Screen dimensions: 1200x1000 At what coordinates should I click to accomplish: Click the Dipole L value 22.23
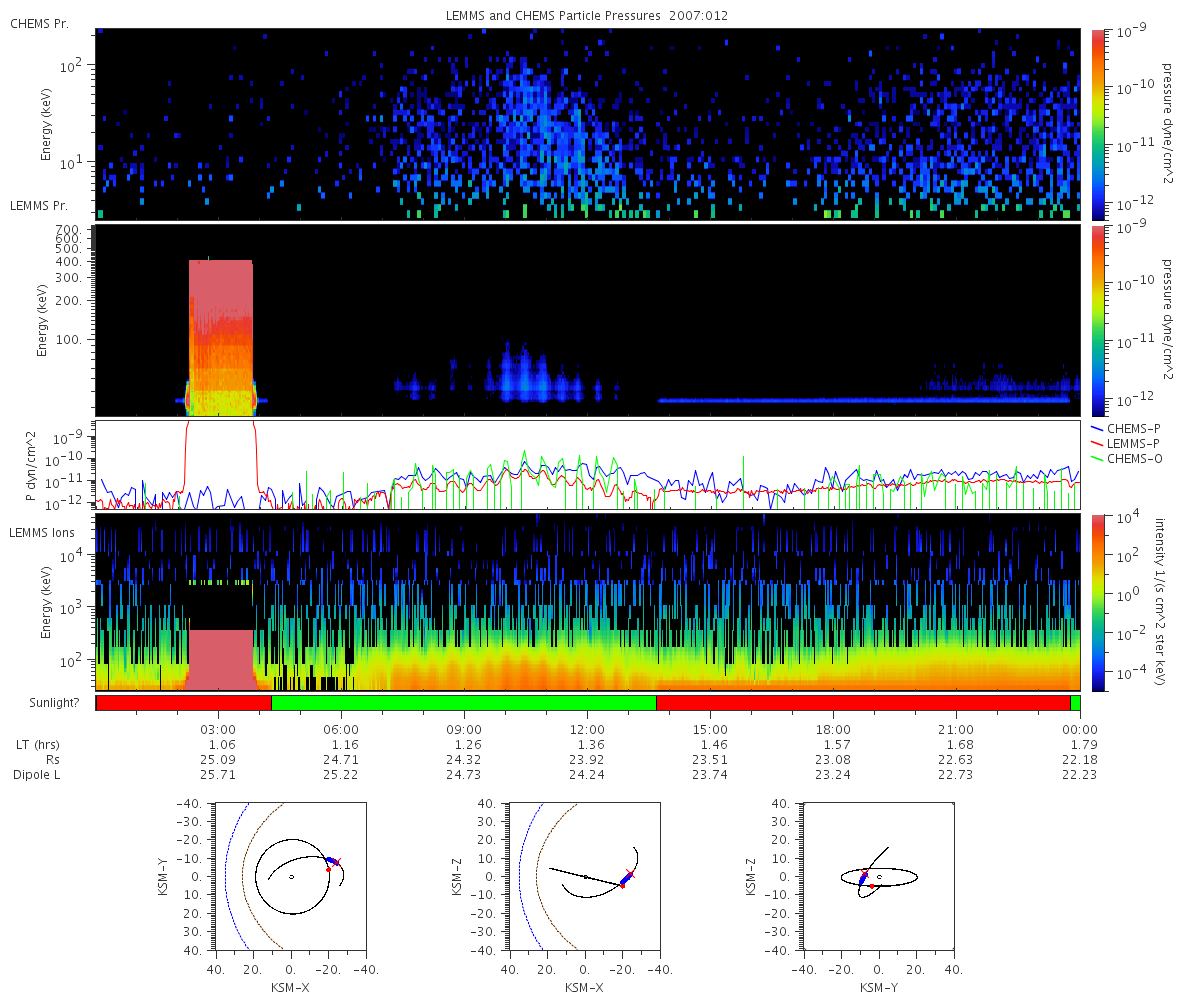(x=1080, y=775)
